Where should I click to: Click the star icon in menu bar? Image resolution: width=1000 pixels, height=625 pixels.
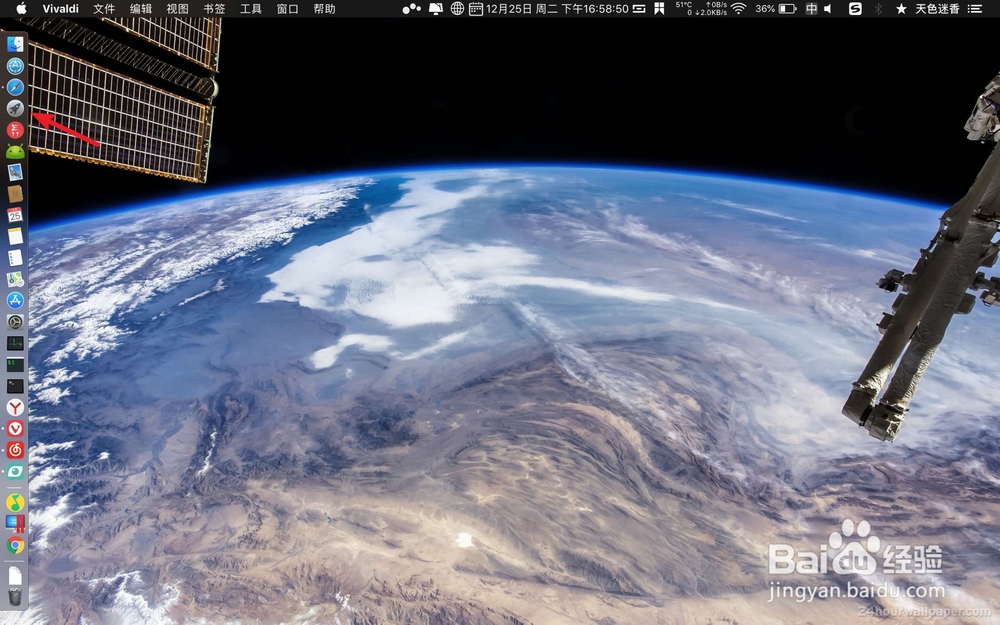(x=901, y=9)
